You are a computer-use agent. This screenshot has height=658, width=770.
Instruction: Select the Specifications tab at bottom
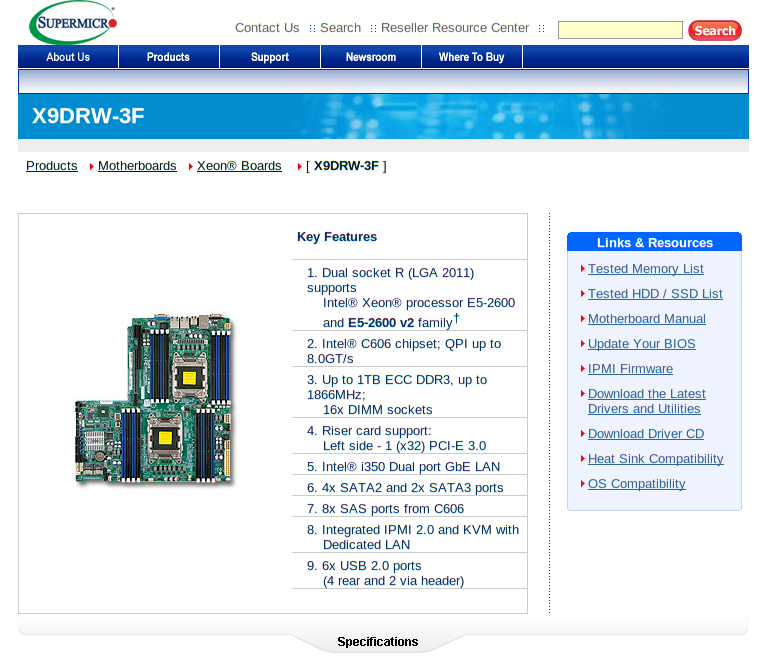pyautogui.click(x=378, y=642)
